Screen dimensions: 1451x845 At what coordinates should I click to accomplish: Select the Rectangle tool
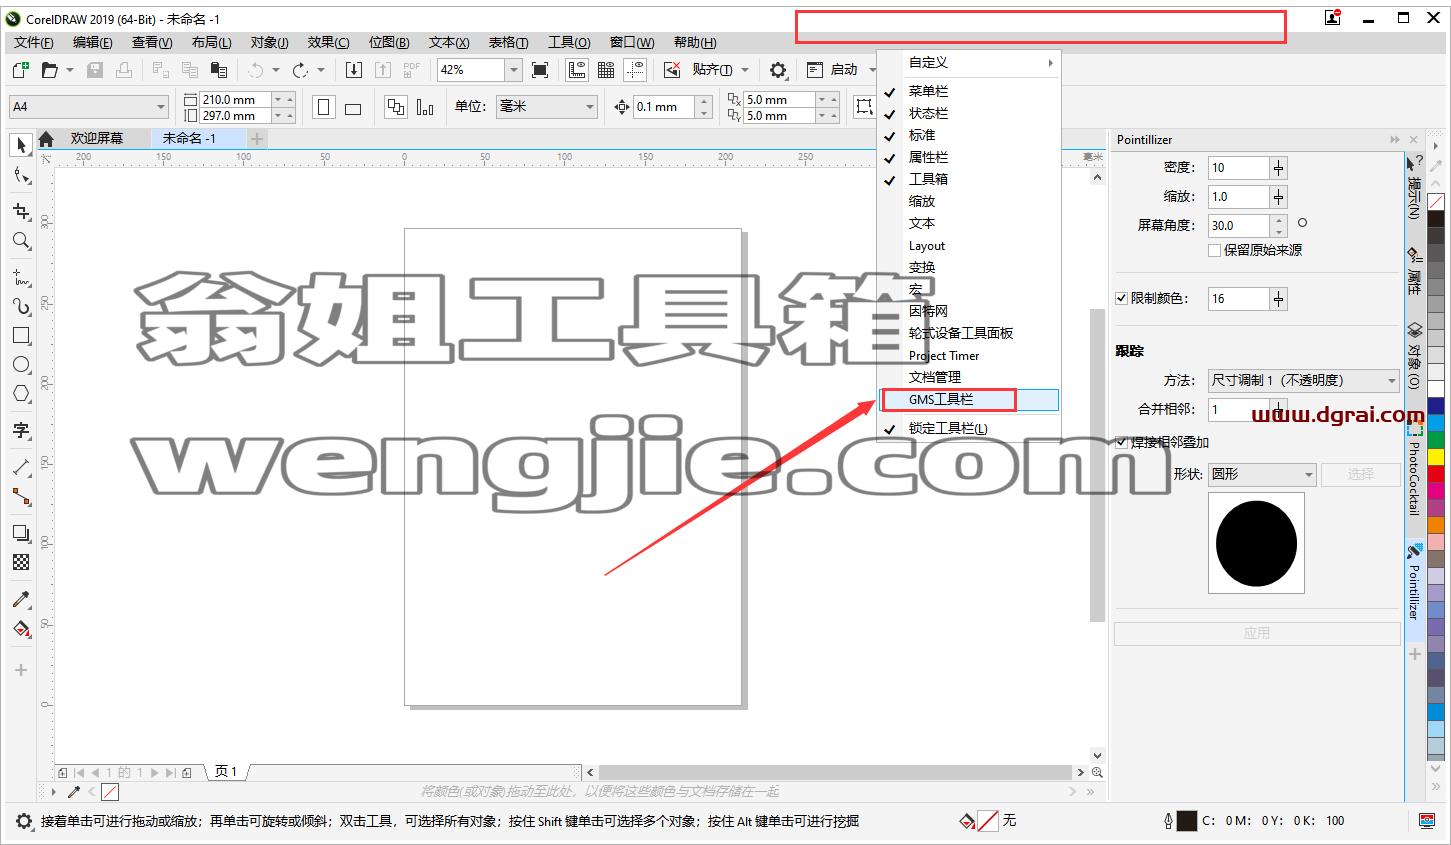(21, 335)
